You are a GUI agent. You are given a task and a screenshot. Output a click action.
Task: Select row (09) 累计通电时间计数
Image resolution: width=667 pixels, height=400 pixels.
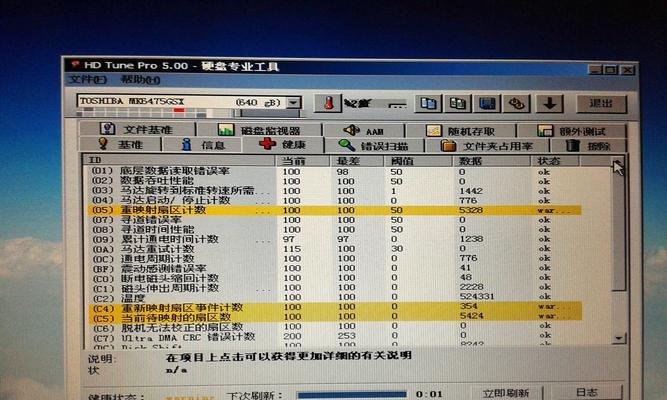334,239
